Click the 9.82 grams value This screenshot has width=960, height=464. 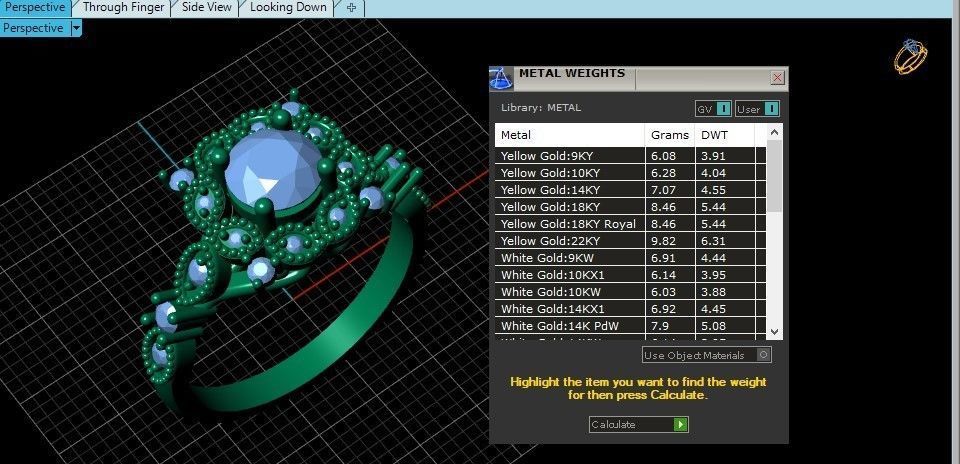tap(663, 241)
